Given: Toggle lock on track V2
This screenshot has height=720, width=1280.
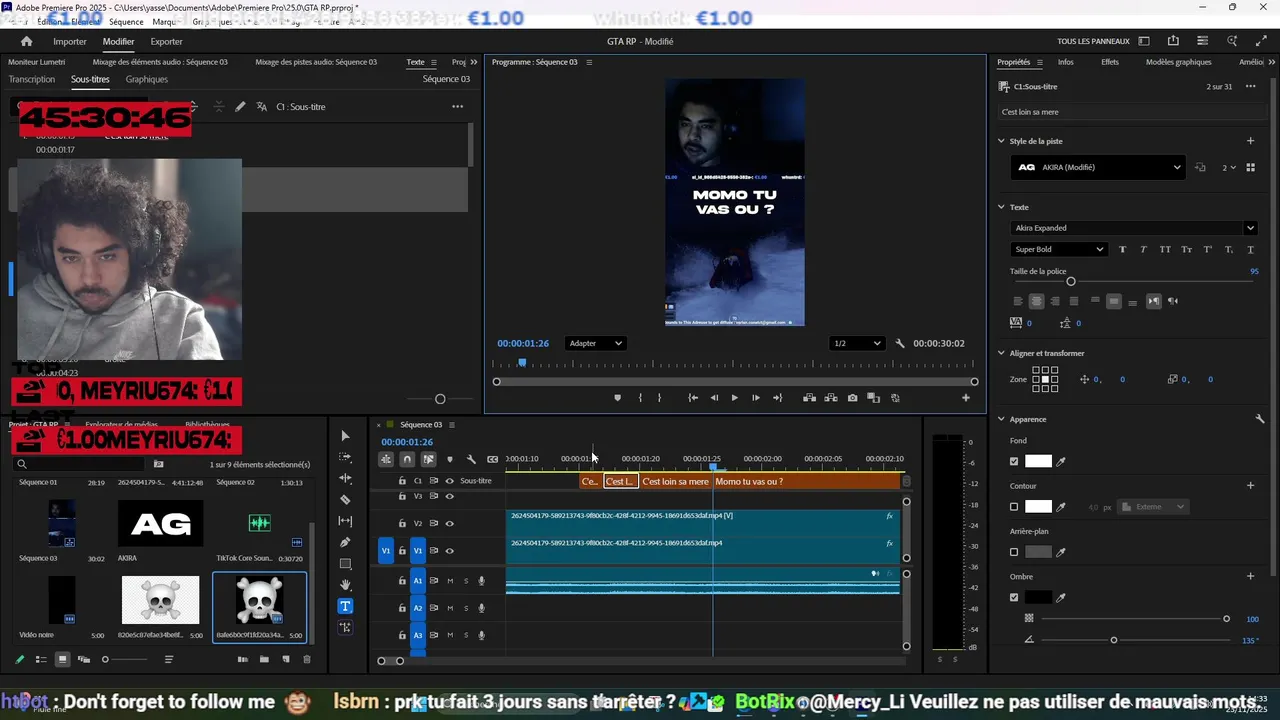Looking at the screenshot, I should [403, 523].
